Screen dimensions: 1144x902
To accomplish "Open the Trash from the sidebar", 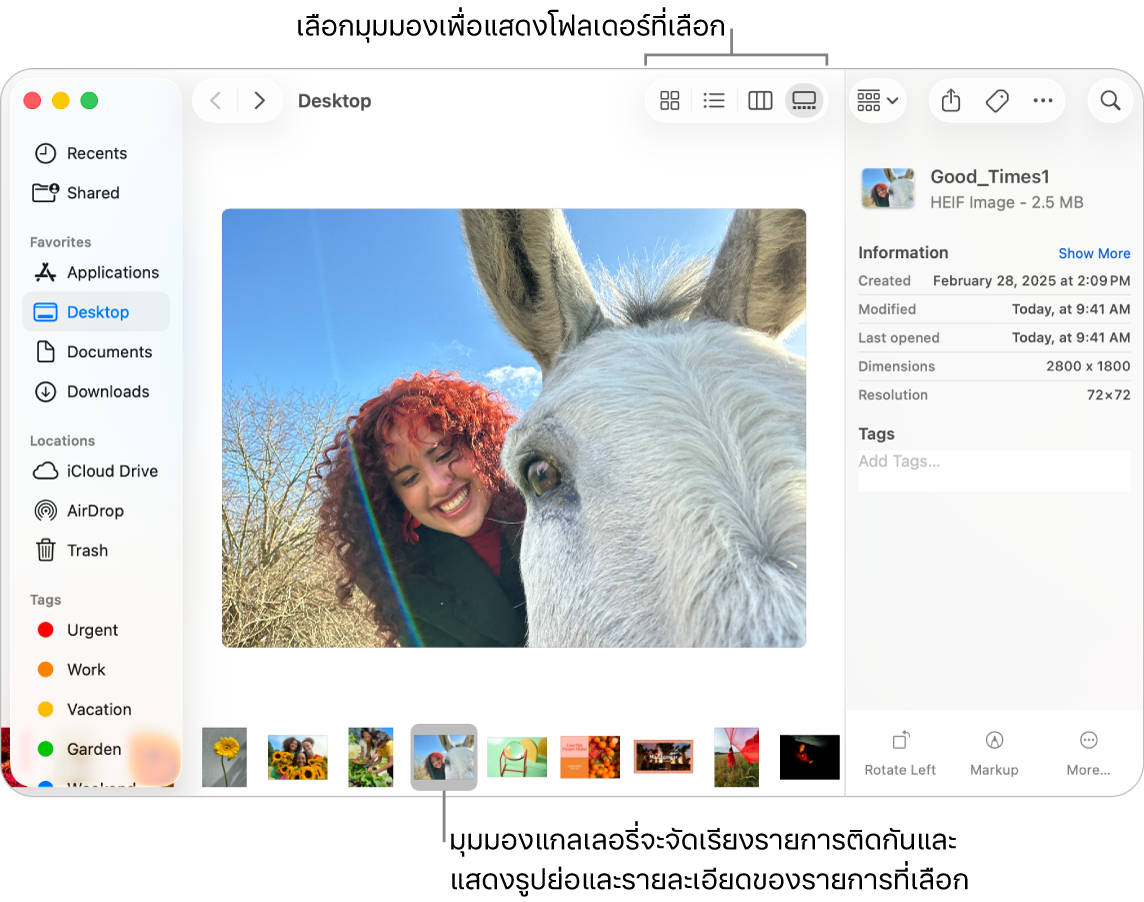I will [87, 551].
